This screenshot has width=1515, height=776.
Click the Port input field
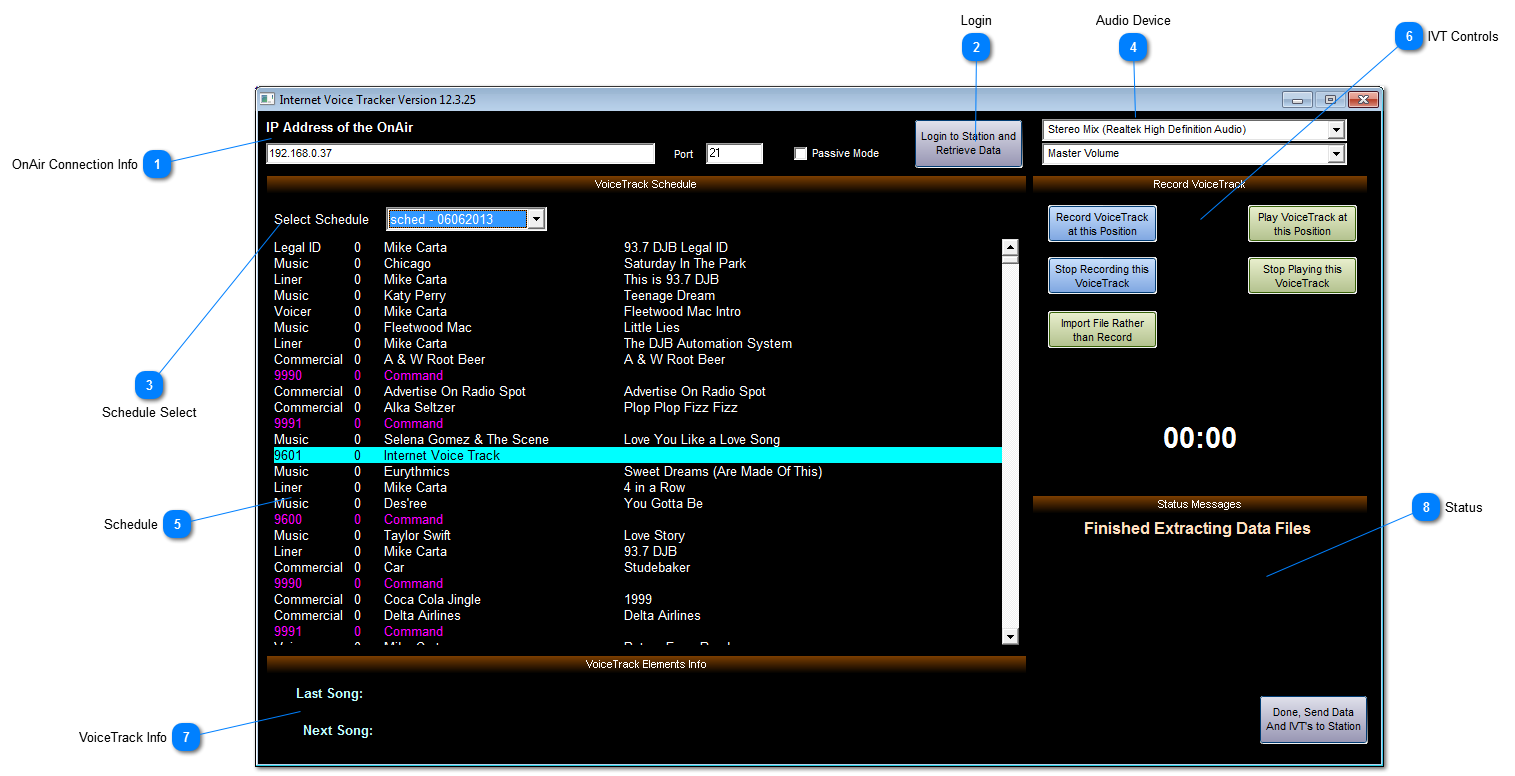click(734, 154)
